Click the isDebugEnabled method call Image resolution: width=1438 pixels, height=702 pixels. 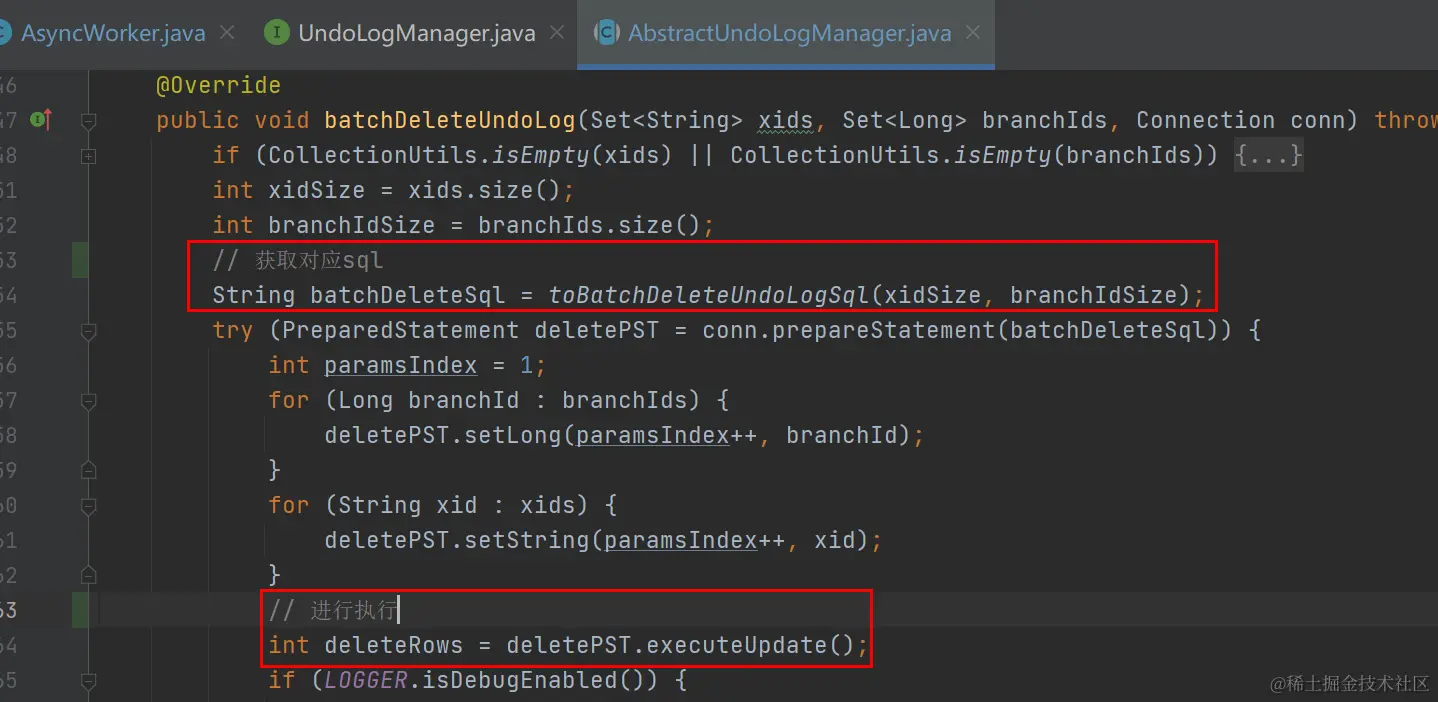tap(520, 680)
